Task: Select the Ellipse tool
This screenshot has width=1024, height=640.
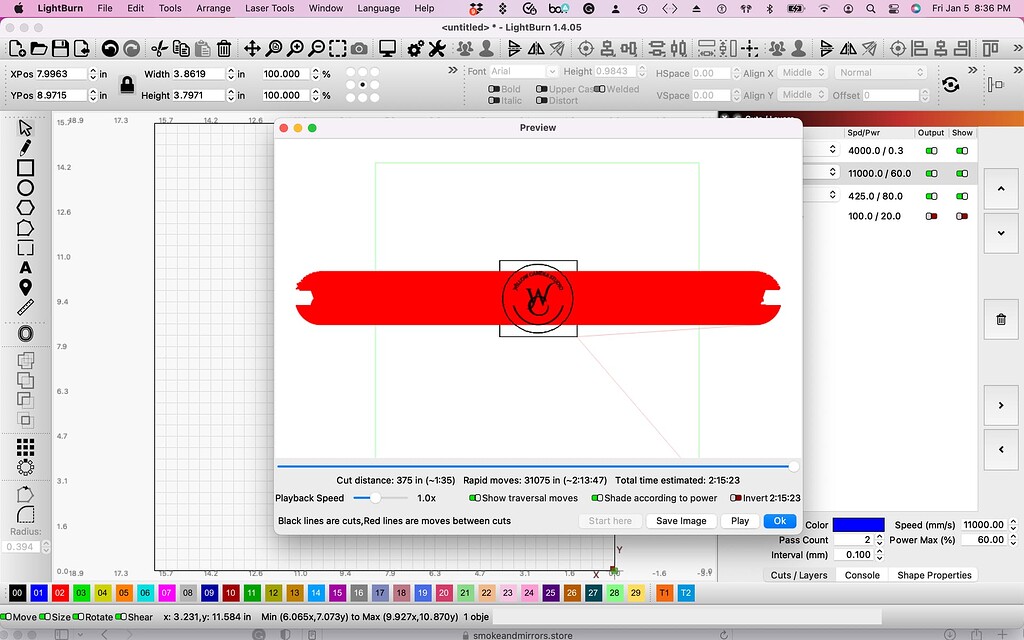Action: [25, 188]
